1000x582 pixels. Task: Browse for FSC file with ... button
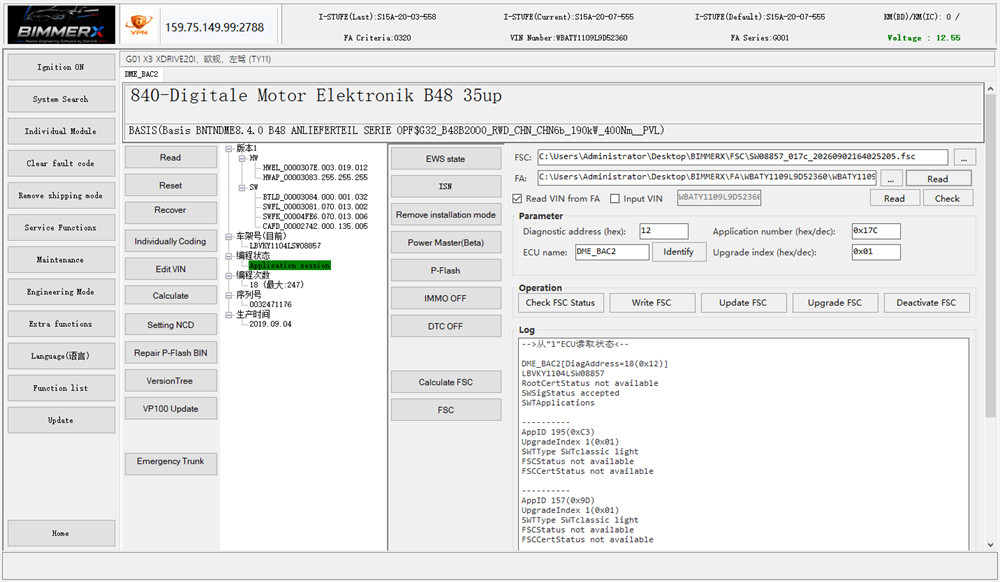(965, 157)
